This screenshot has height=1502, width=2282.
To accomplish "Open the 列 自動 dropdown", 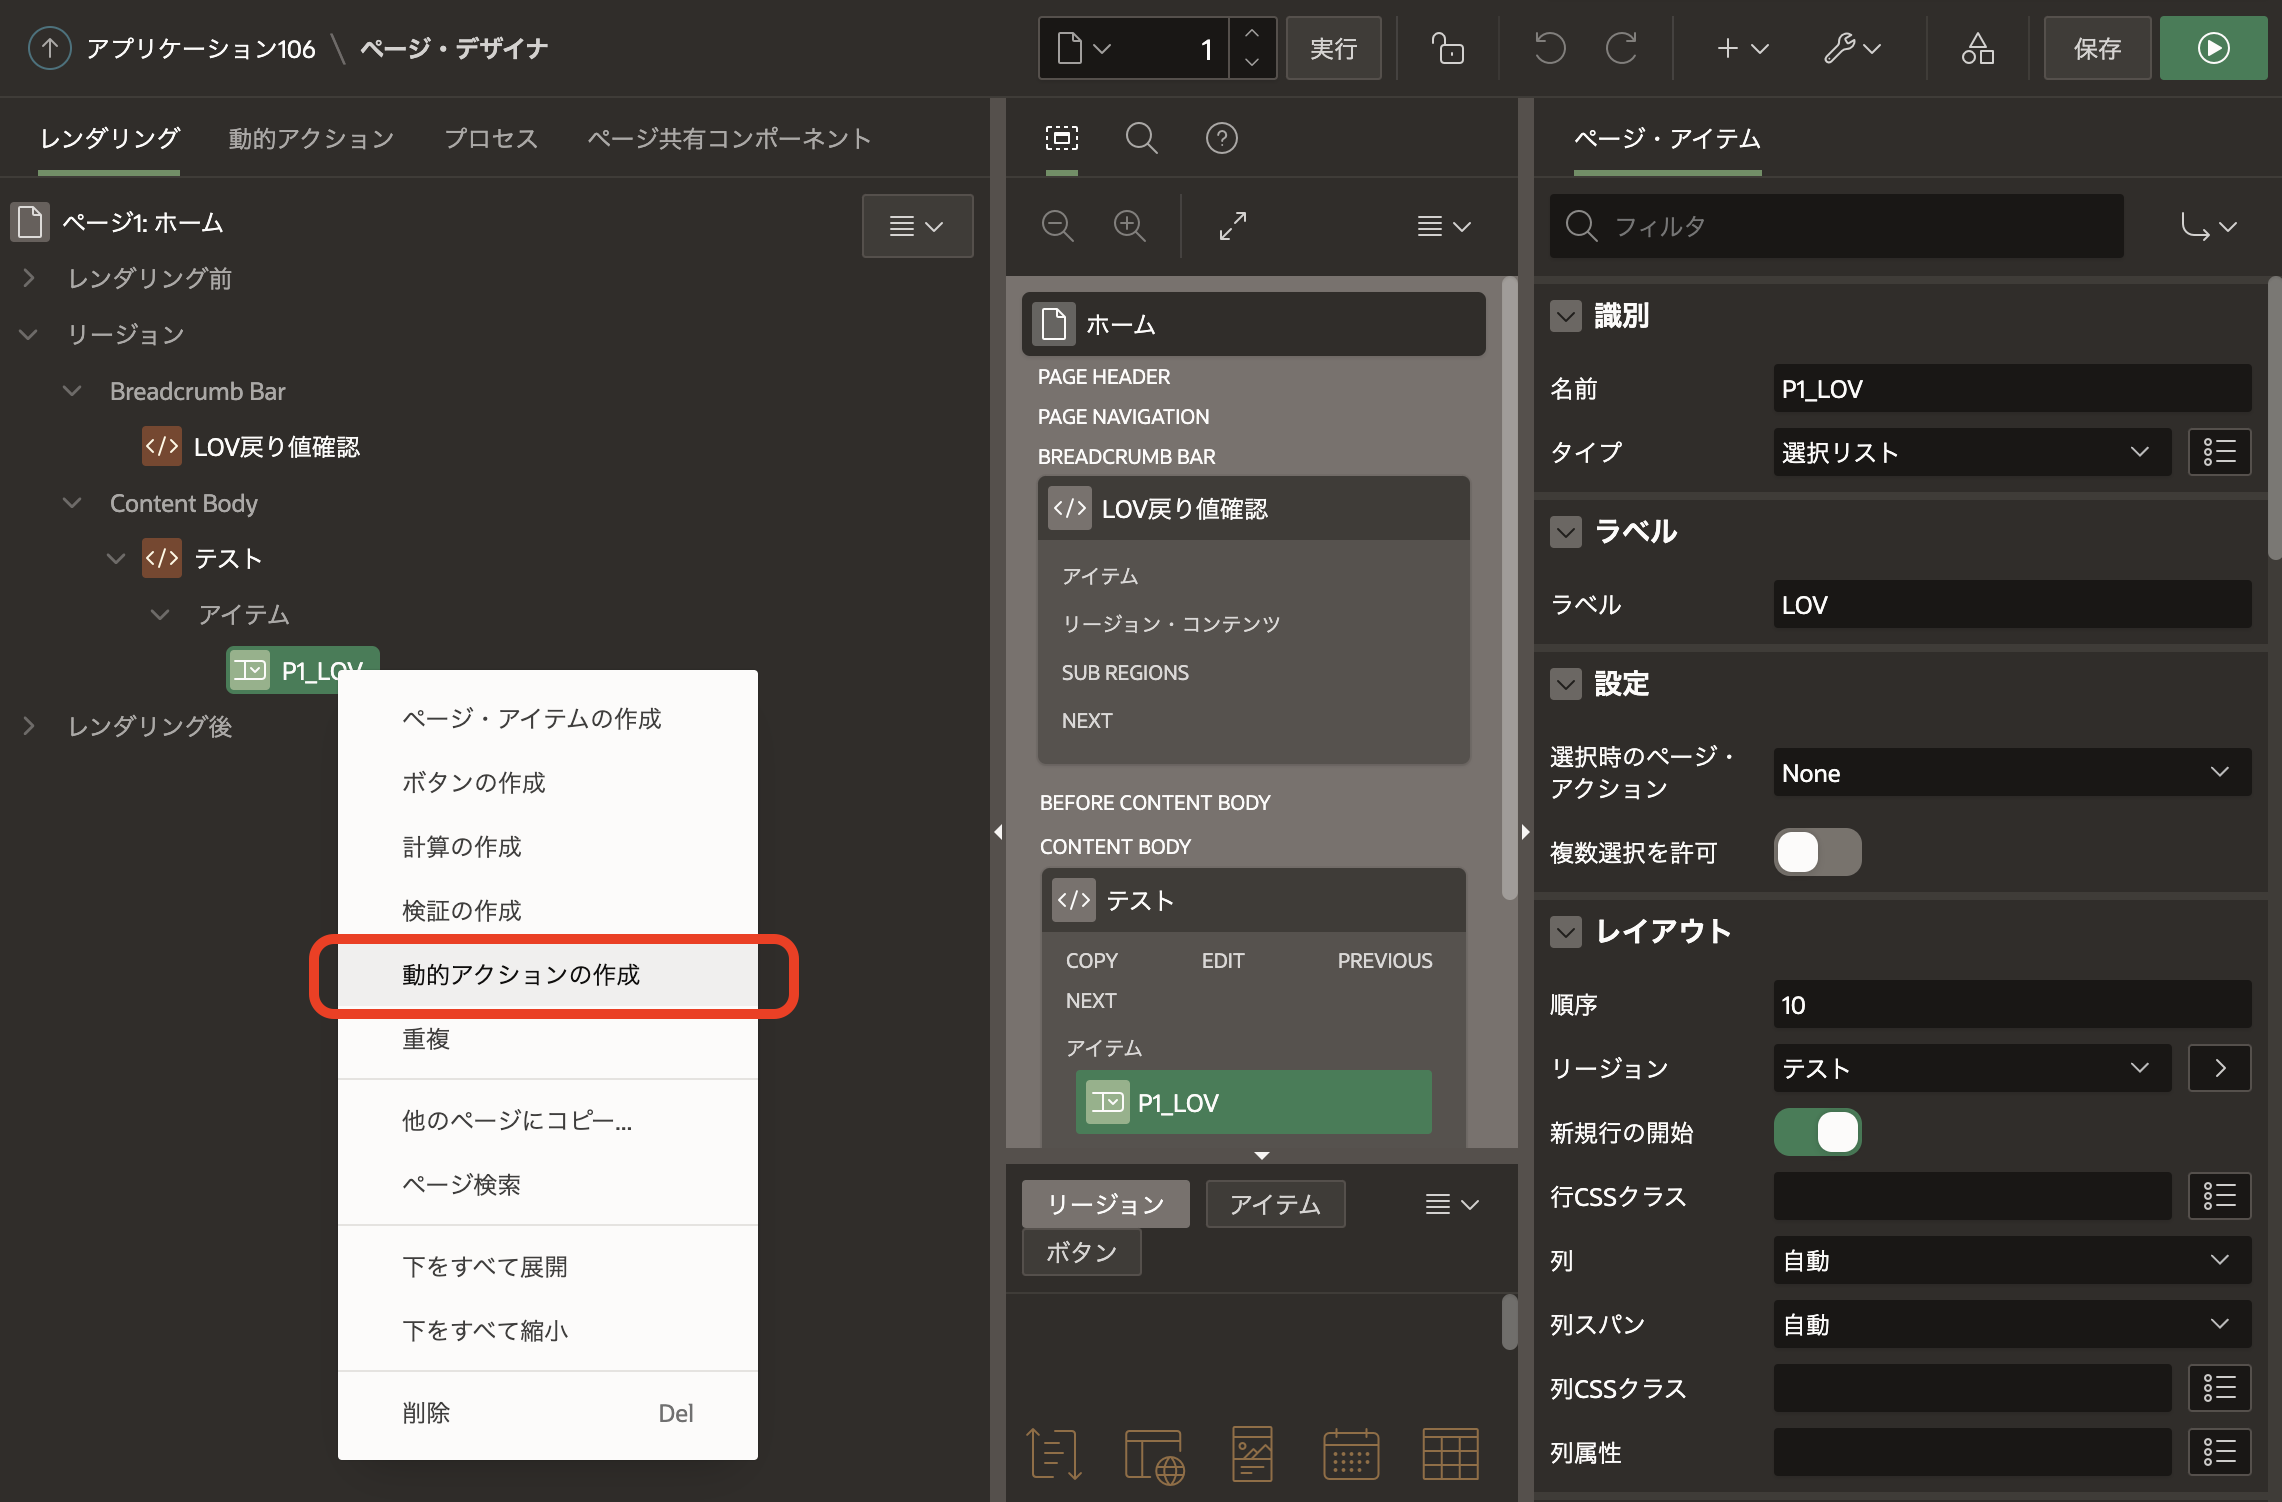I will coord(2012,1260).
